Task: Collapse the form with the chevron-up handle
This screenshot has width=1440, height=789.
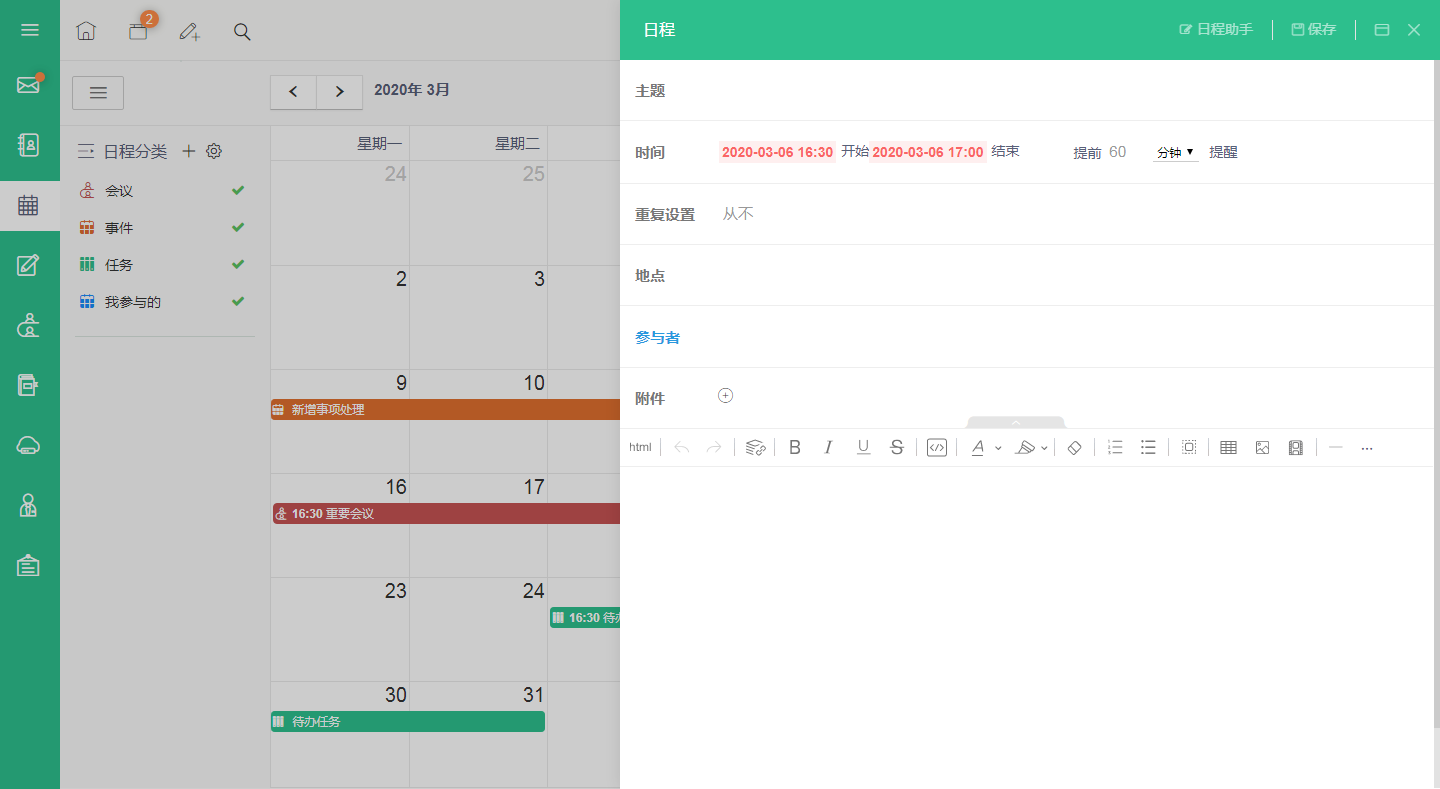Action: [1016, 423]
